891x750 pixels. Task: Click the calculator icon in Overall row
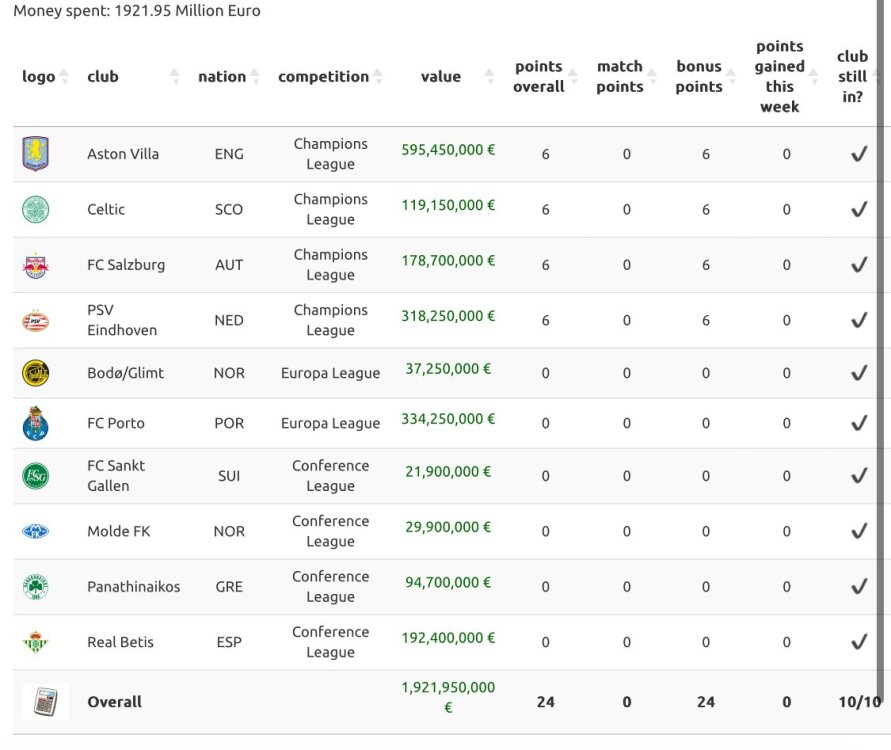point(45,702)
